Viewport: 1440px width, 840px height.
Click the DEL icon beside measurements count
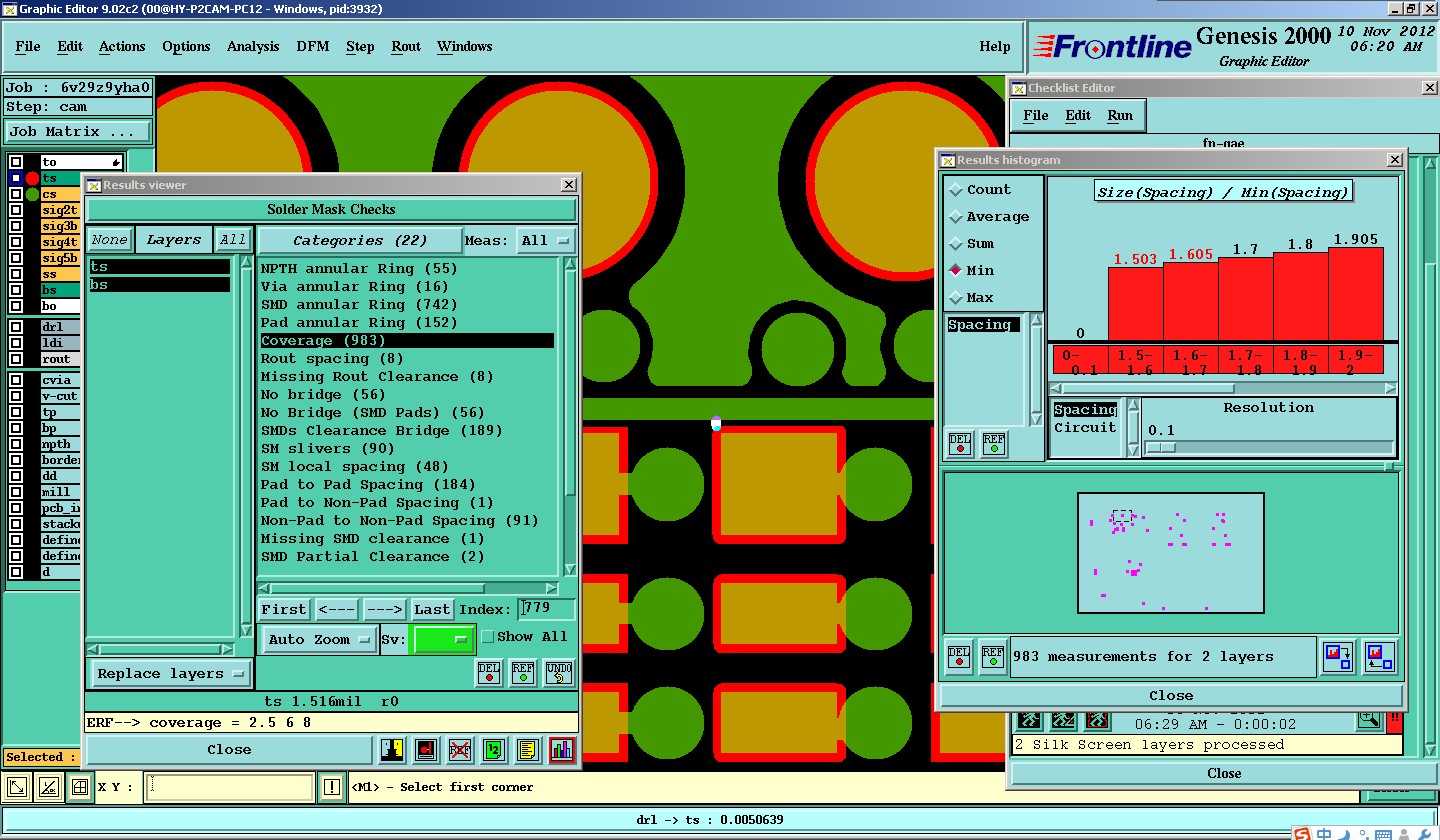pos(959,657)
